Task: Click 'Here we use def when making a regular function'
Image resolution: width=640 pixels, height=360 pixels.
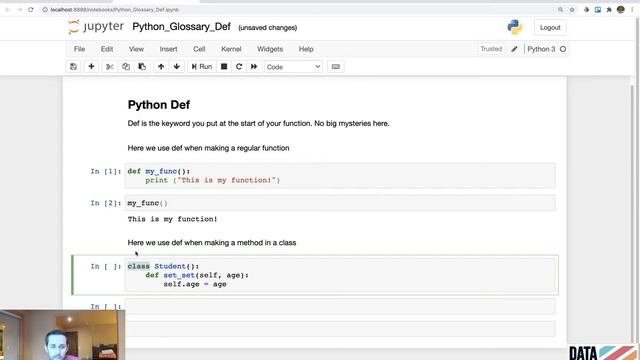Action: pyautogui.click(x=209, y=148)
